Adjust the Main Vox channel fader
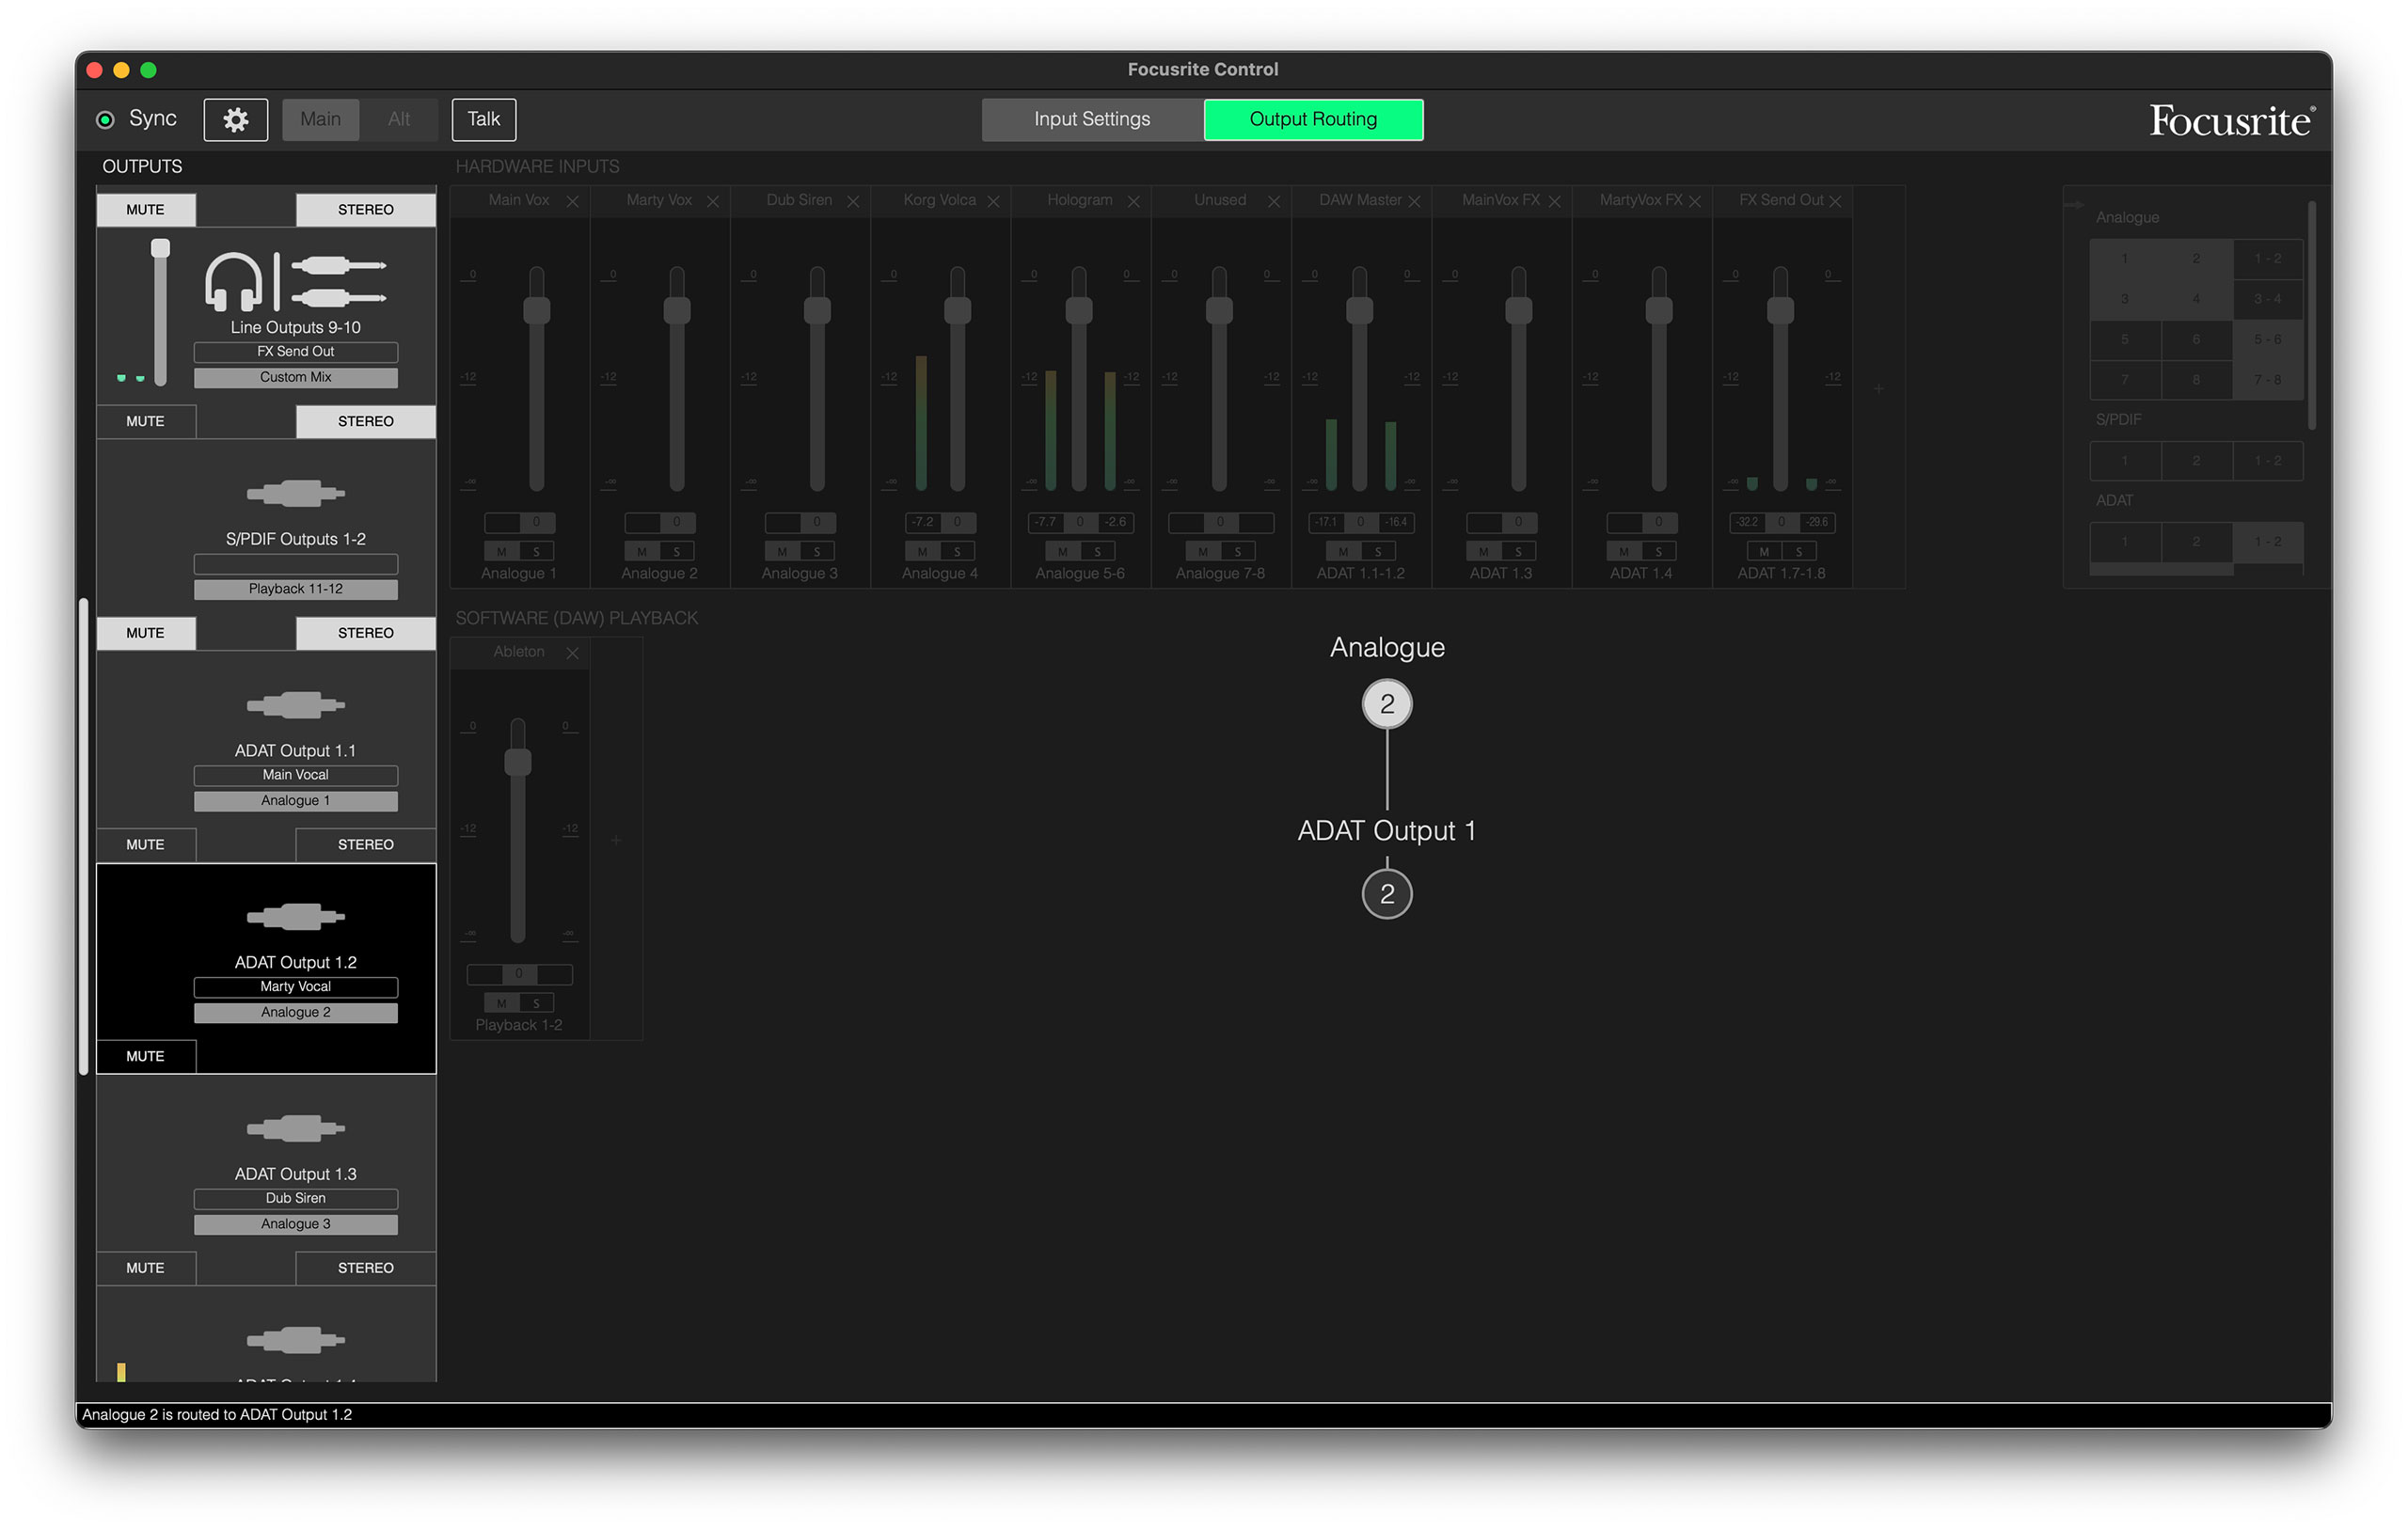 (537, 310)
